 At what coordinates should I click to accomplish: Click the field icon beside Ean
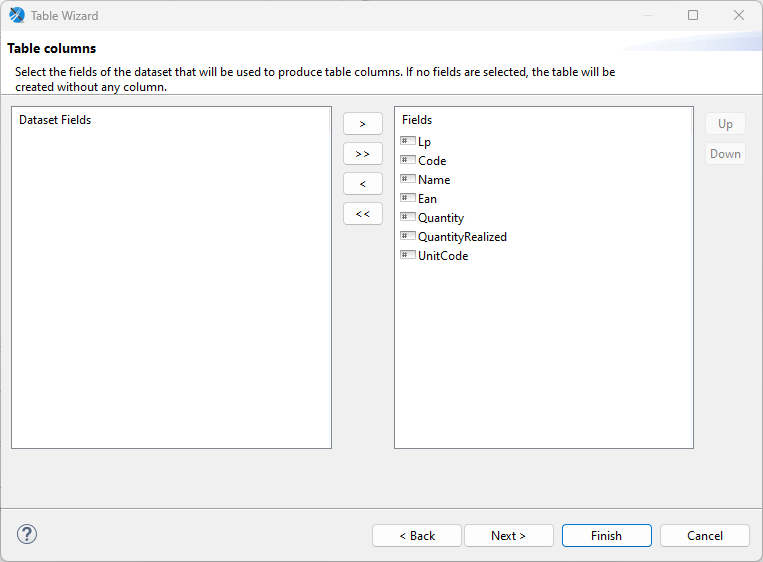408,198
